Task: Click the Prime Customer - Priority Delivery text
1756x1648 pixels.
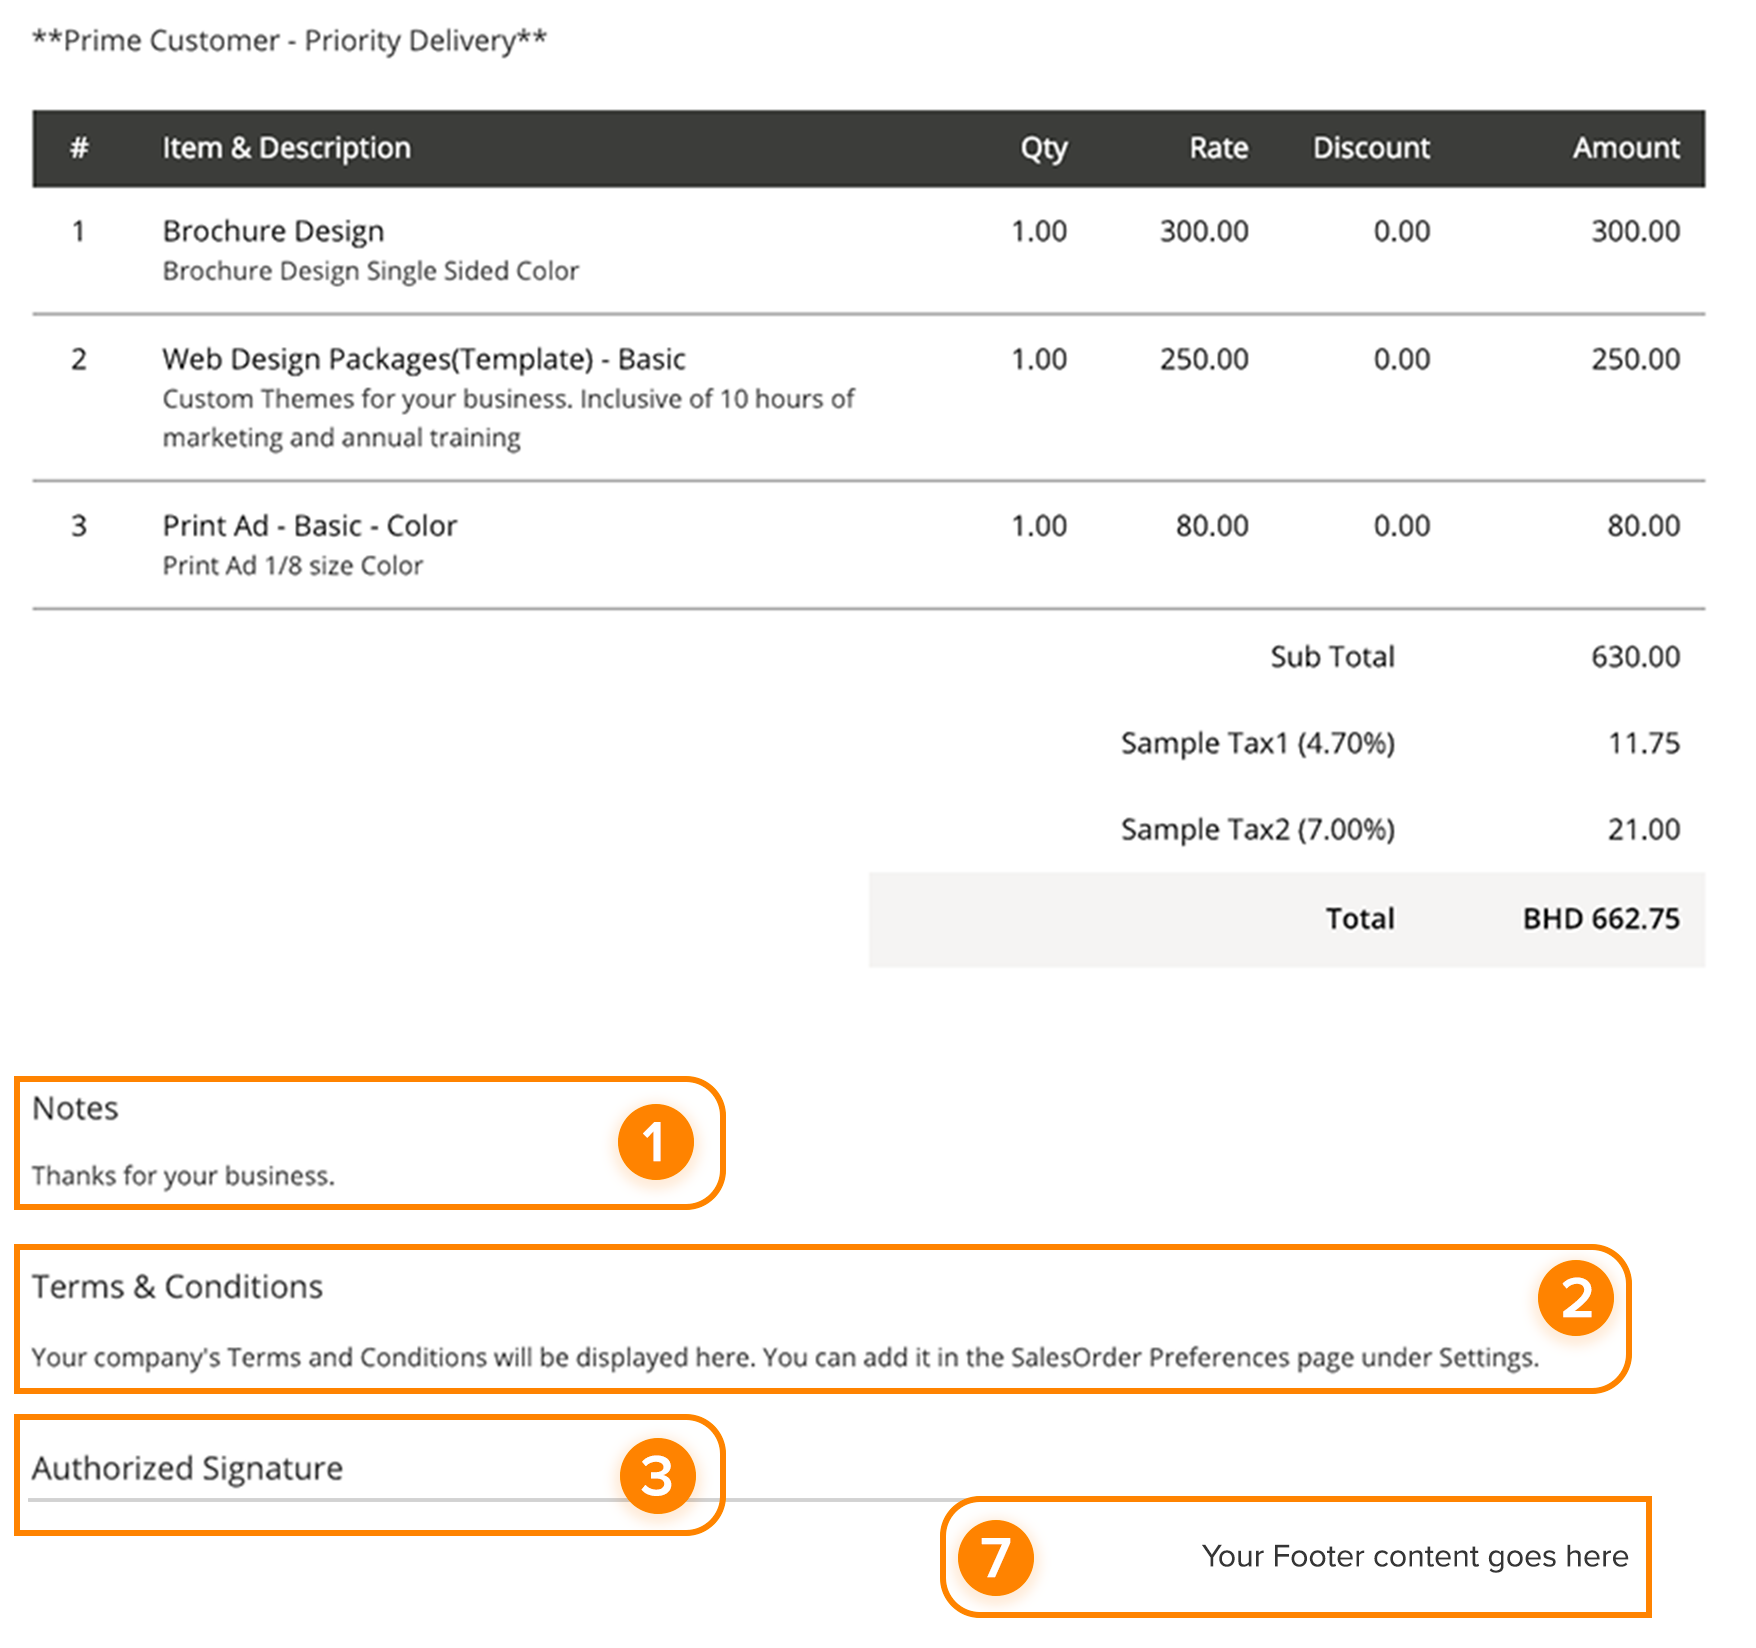Action: 290,41
